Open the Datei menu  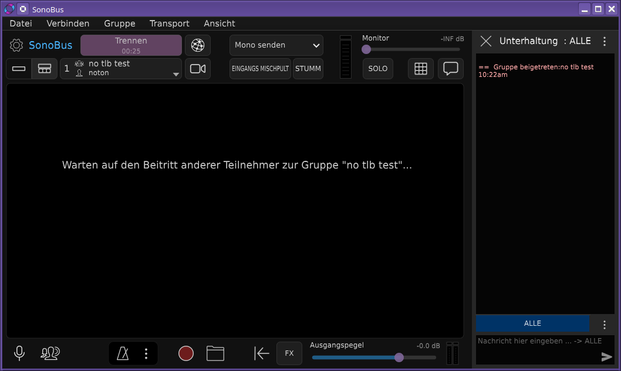point(21,23)
